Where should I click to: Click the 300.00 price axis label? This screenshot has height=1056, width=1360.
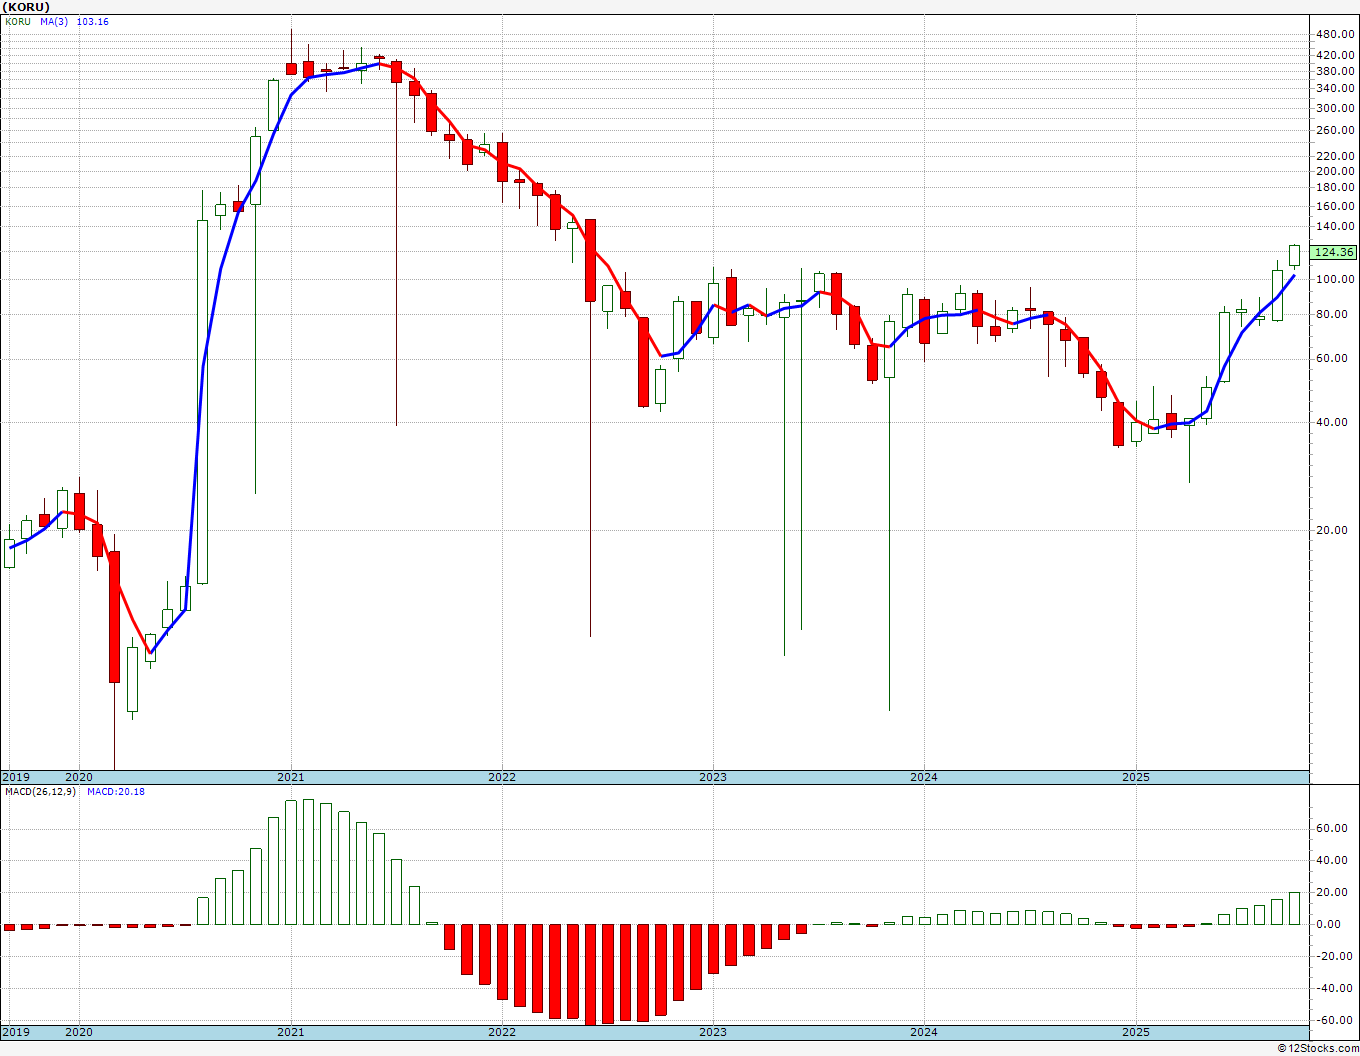[x=1336, y=108]
